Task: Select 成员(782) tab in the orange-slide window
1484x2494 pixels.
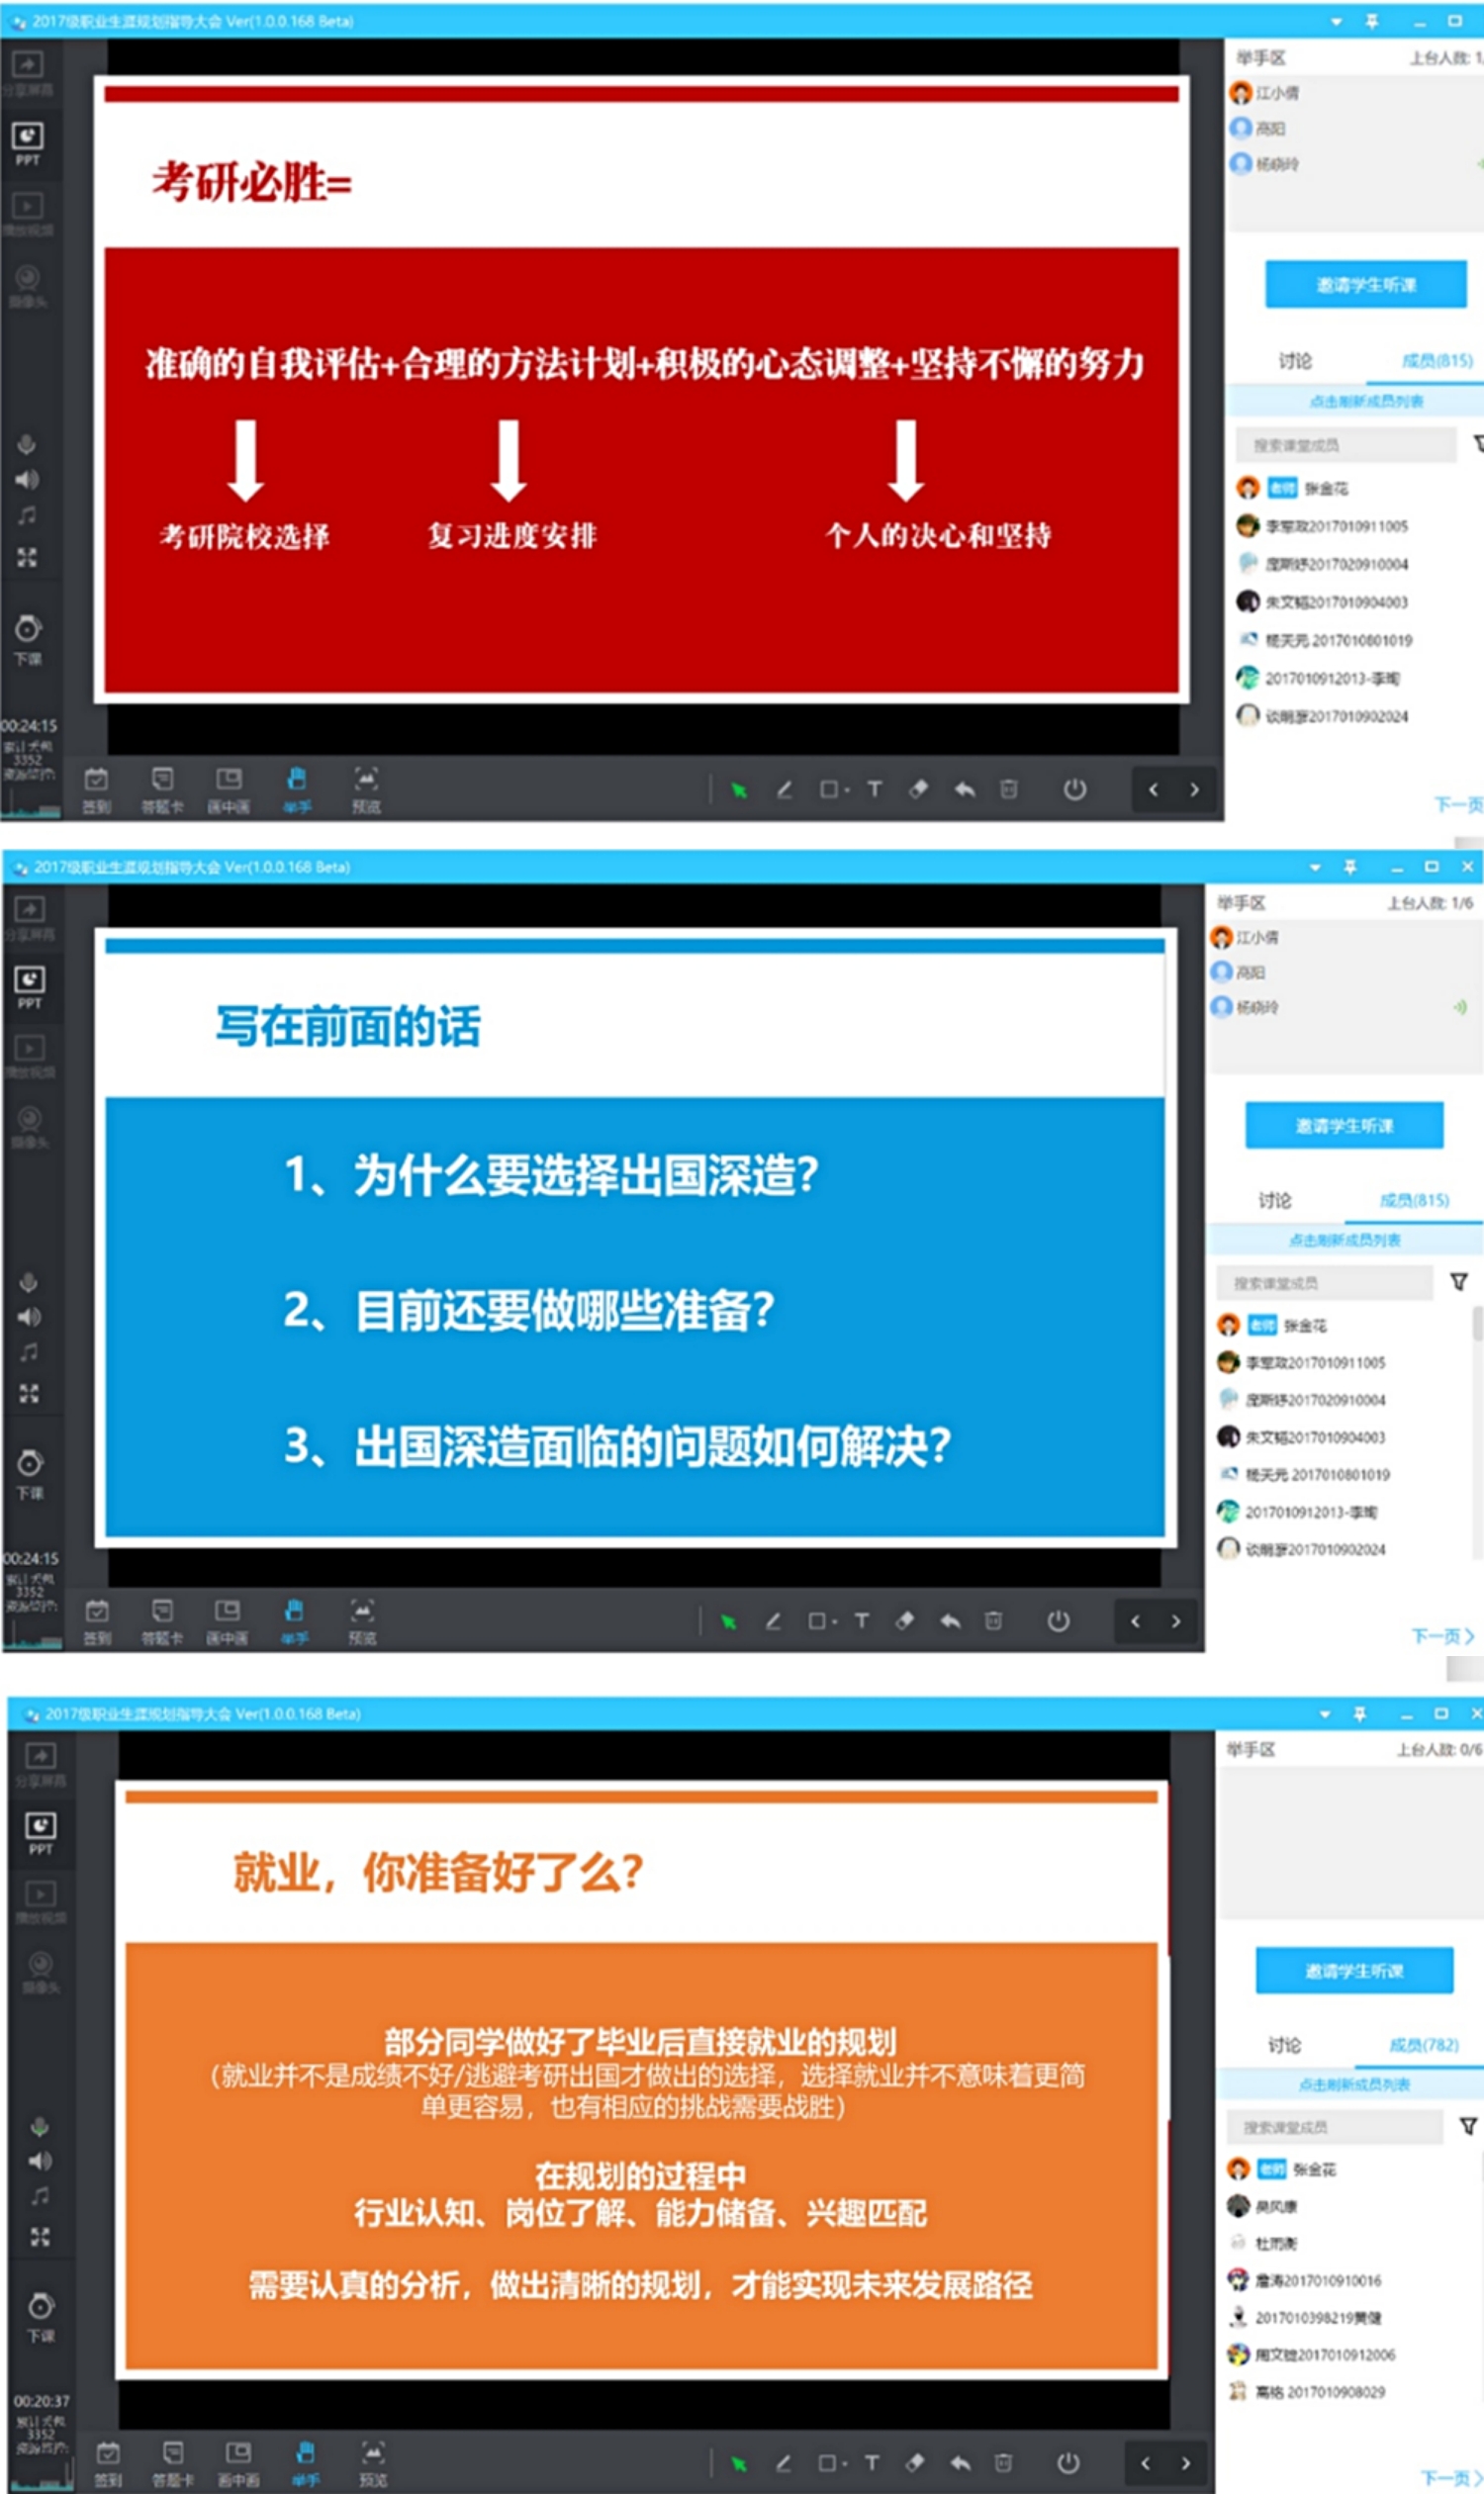Action: (x=1423, y=2045)
